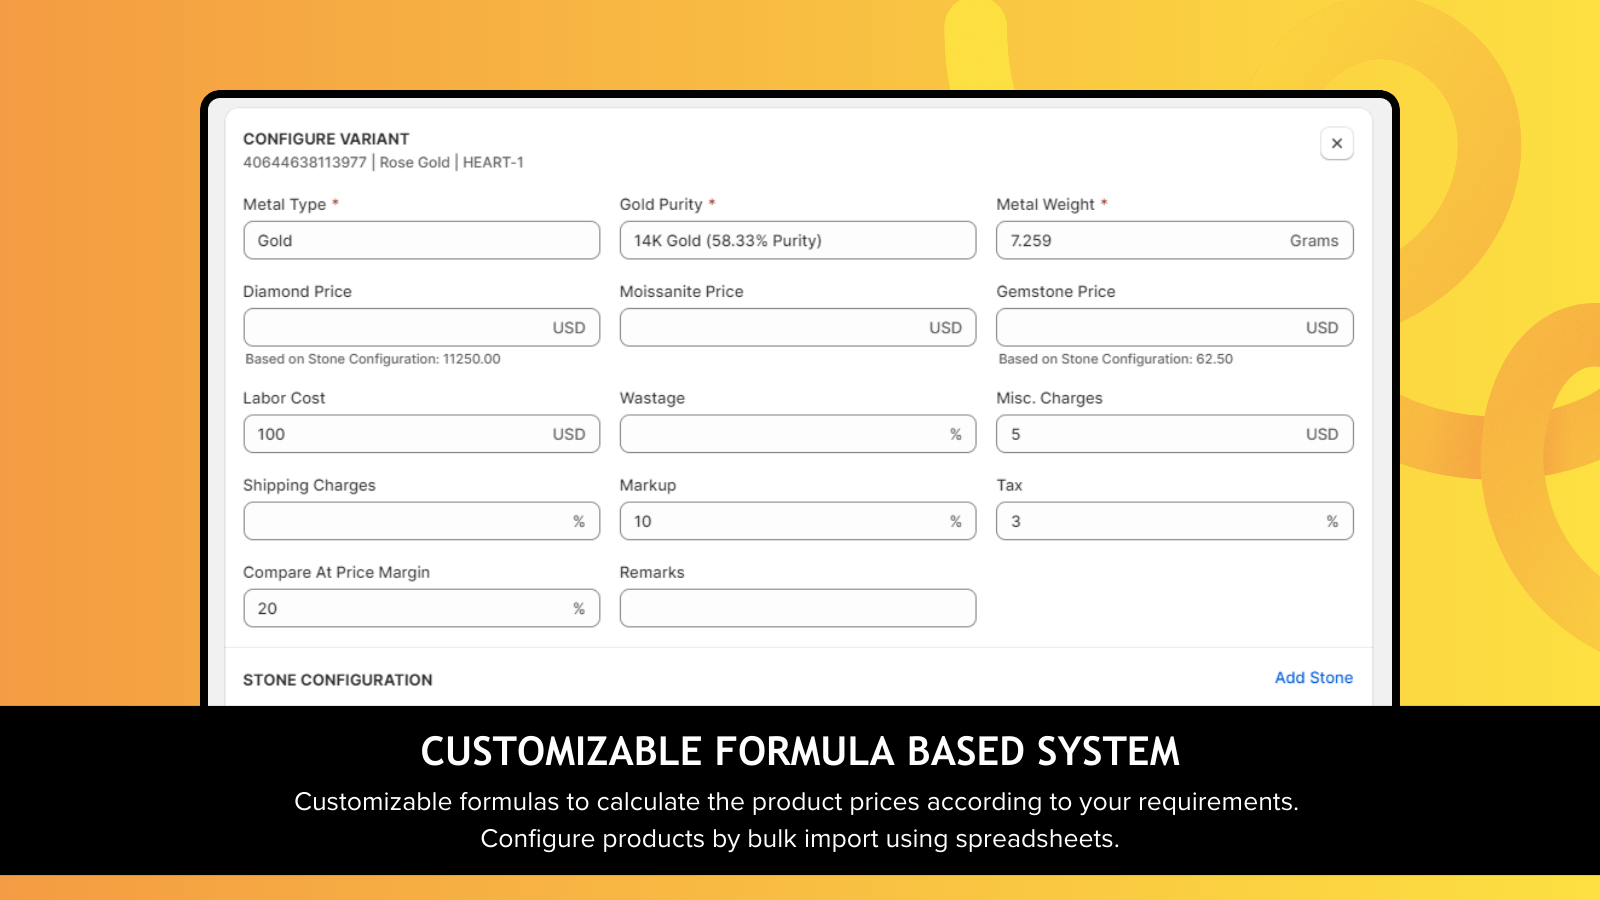Click the Add Stone link
Image resolution: width=1600 pixels, height=900 pixels.
point(1313,678)
